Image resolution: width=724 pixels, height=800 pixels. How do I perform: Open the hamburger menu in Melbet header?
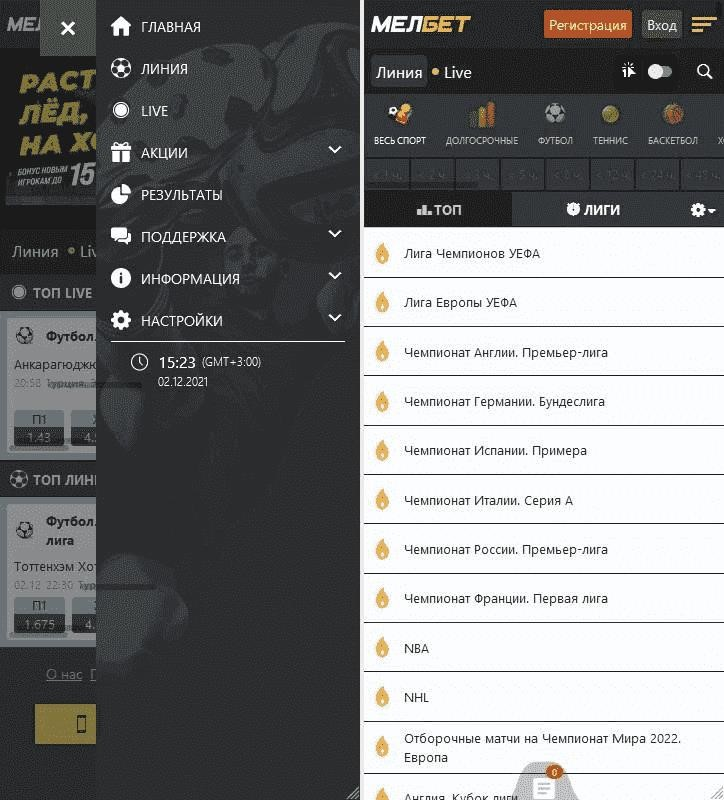pos(704,24)
